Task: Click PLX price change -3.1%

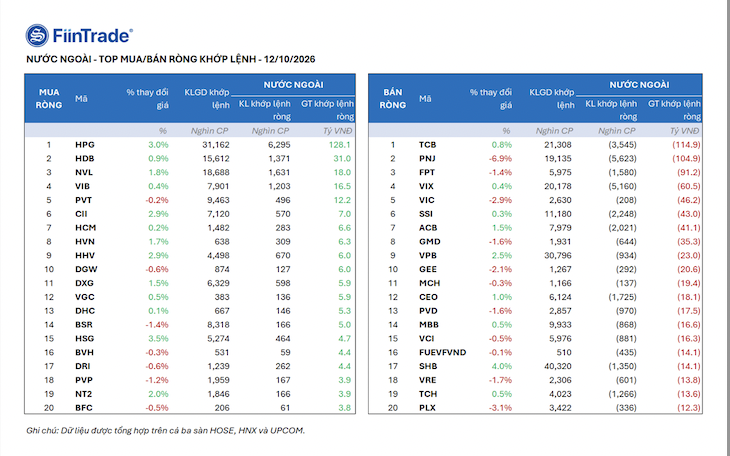Action: (x=500, y=408)
